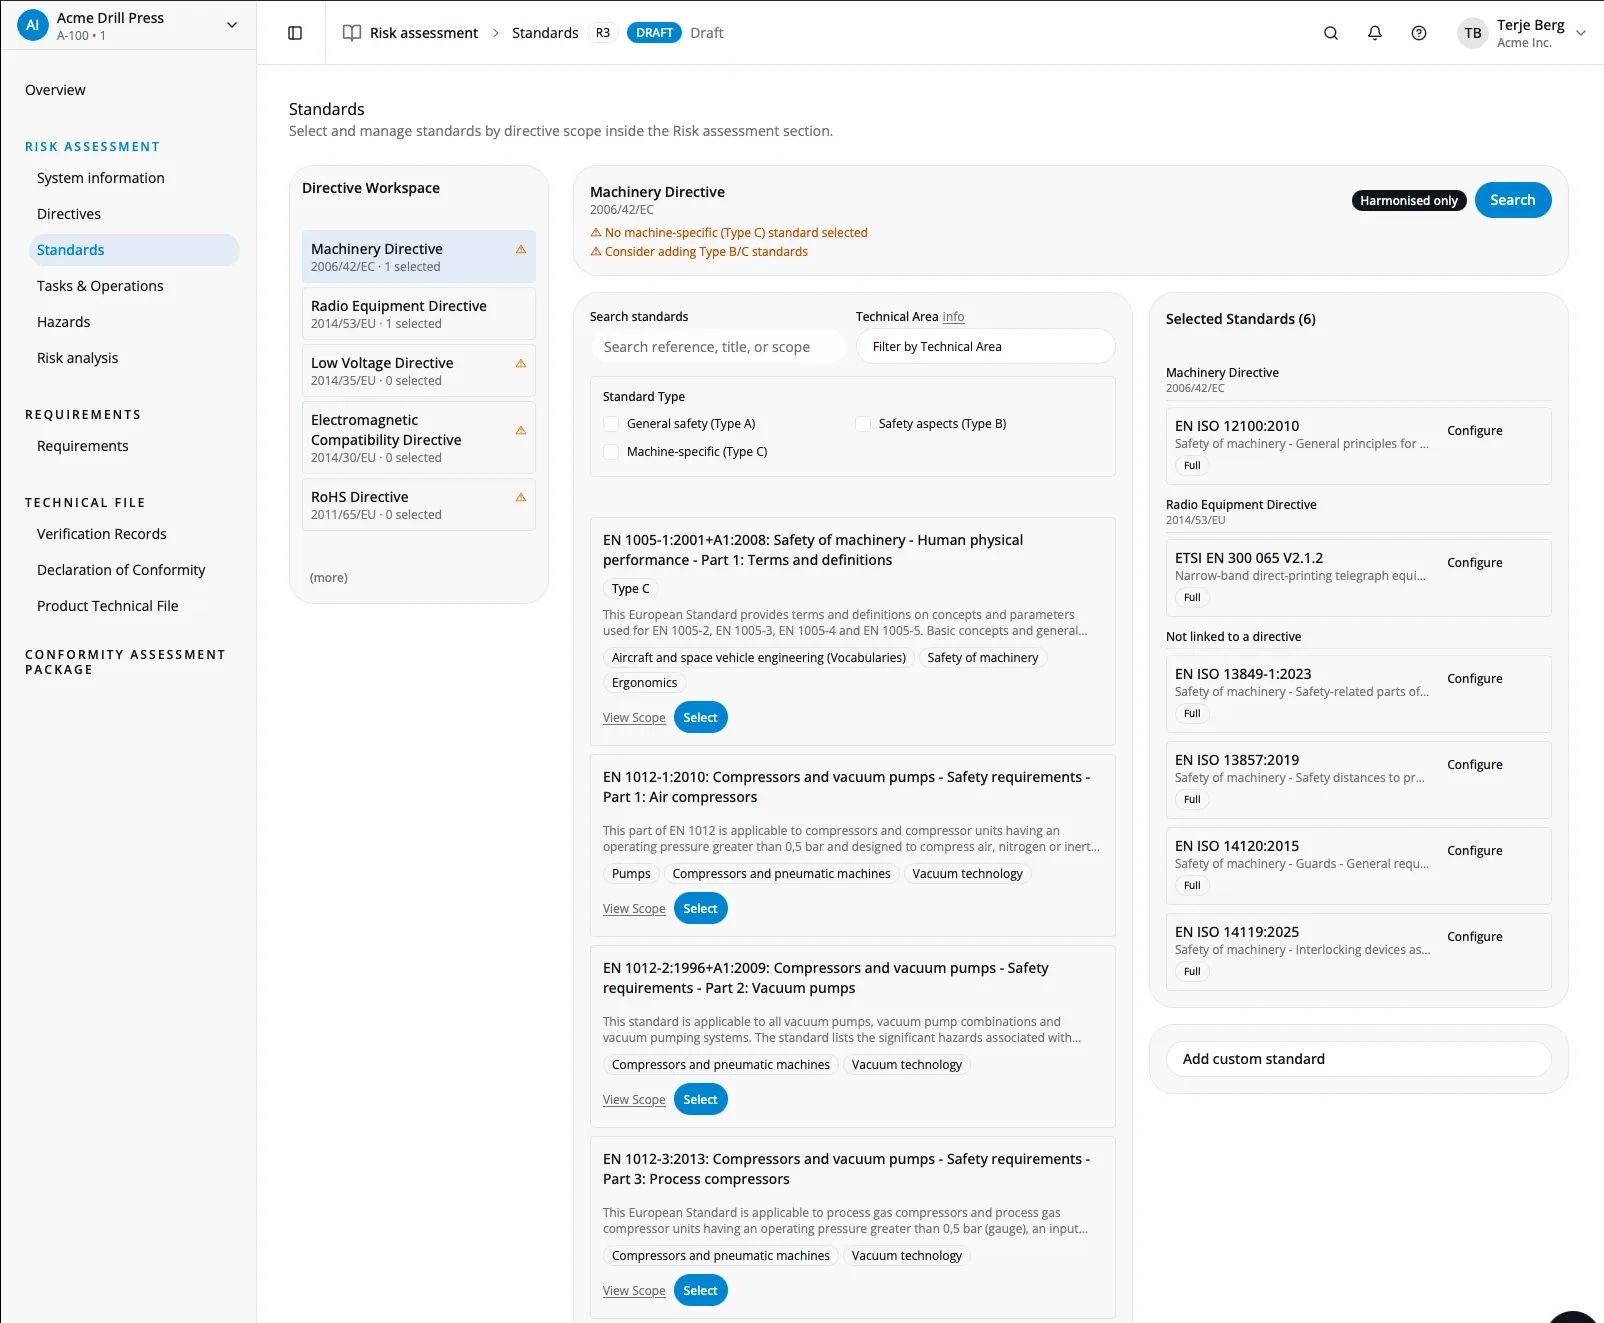Check Safety aspects (Type B) checkbox
The width and height of the screenshot is (1604, 1323).
coord(863,424)
